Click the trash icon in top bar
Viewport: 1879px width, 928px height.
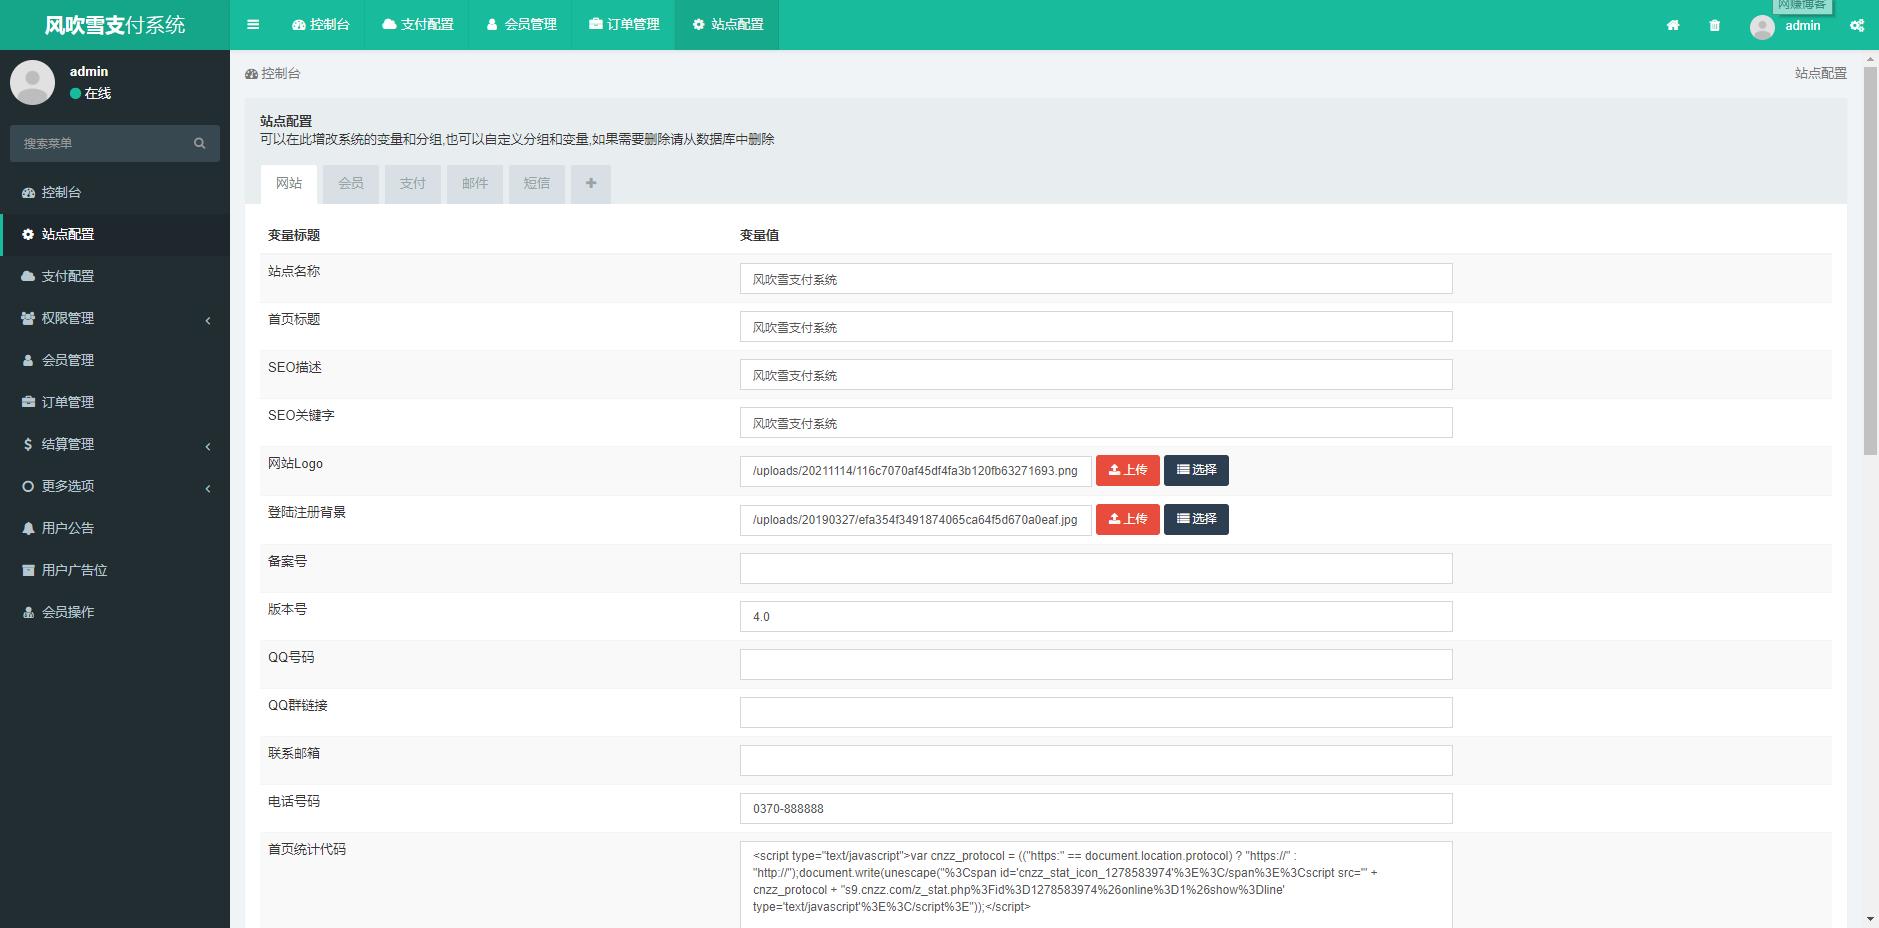click(x=1715, y=25)
